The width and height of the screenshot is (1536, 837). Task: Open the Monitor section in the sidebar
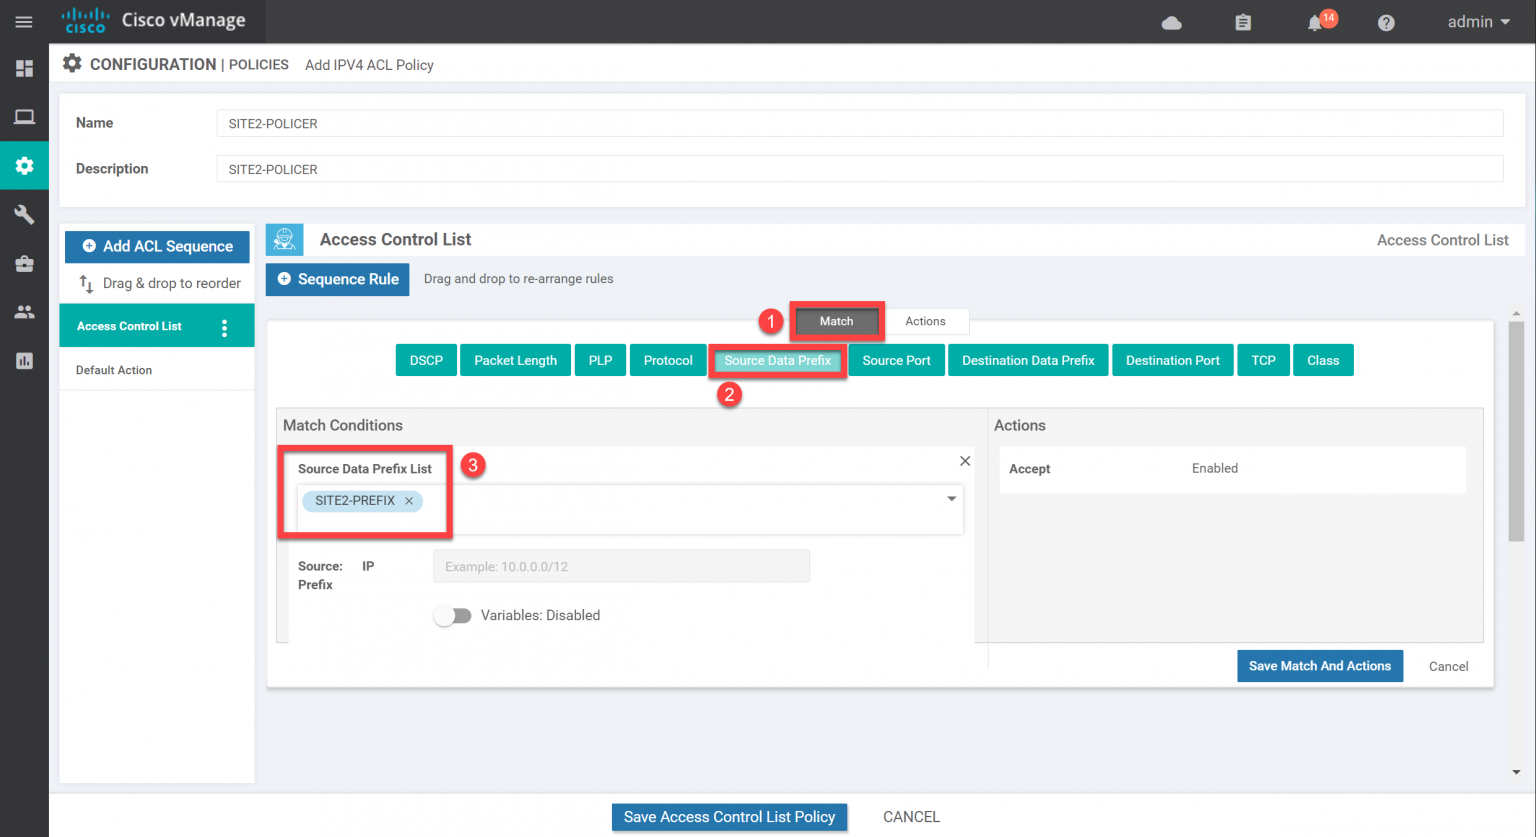[24, 116]
